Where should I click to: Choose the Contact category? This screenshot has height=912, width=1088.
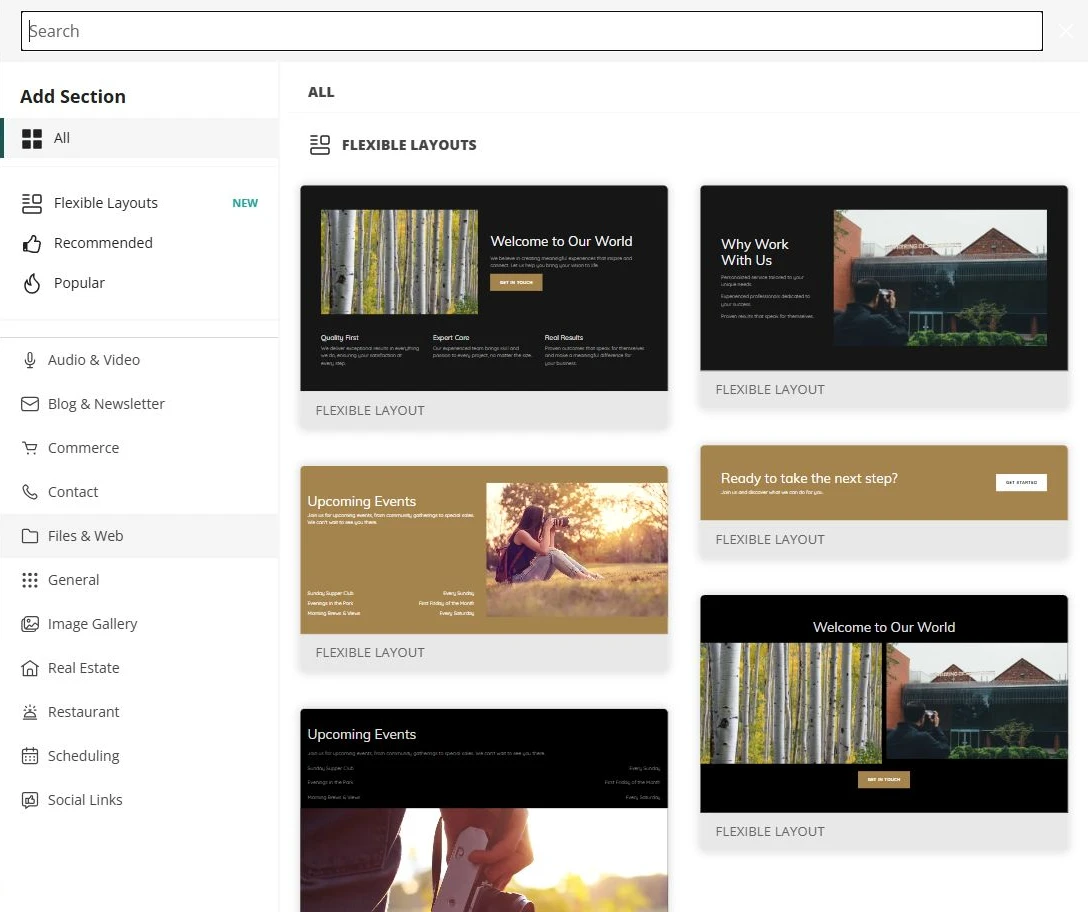(x=73, y=492)
